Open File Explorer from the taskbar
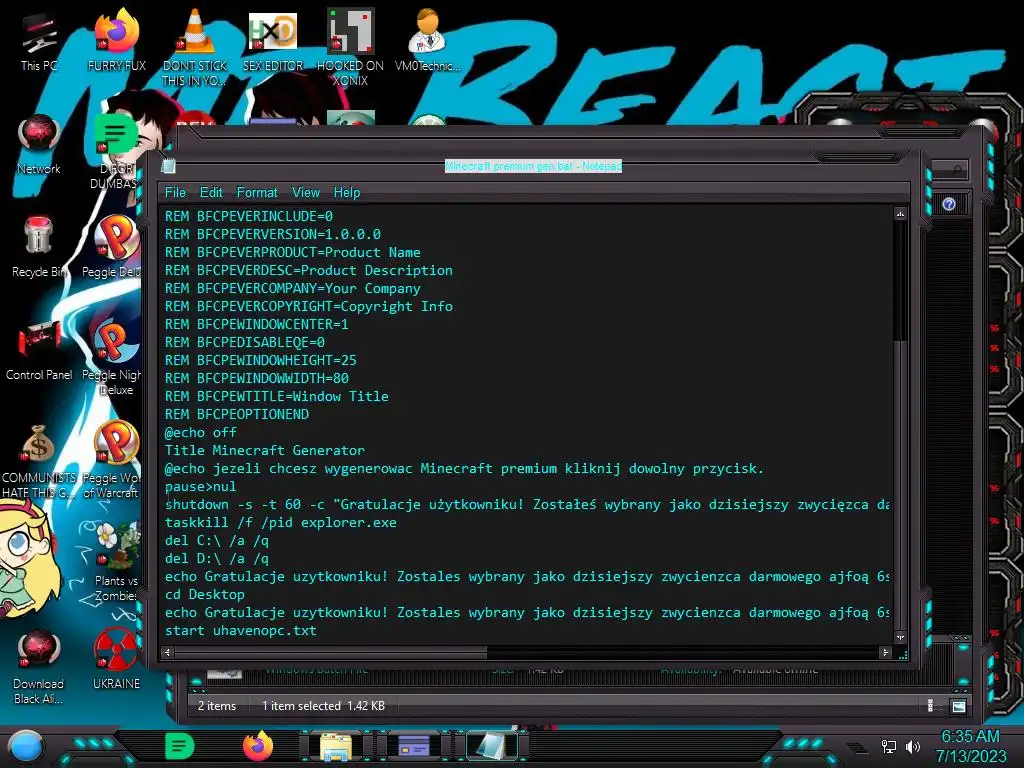Image resolution: width=1024 pixels, height=768 pixels. pyautogui.click(x=336, y=746)
